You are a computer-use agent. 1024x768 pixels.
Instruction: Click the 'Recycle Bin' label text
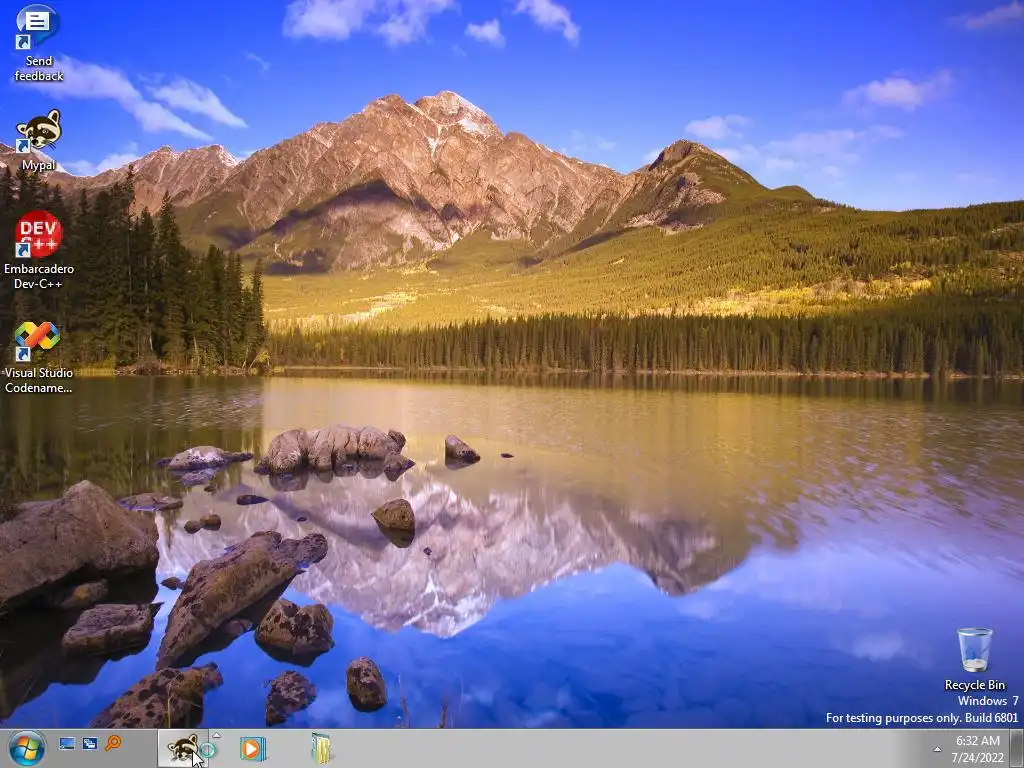(x=974, y=685)
